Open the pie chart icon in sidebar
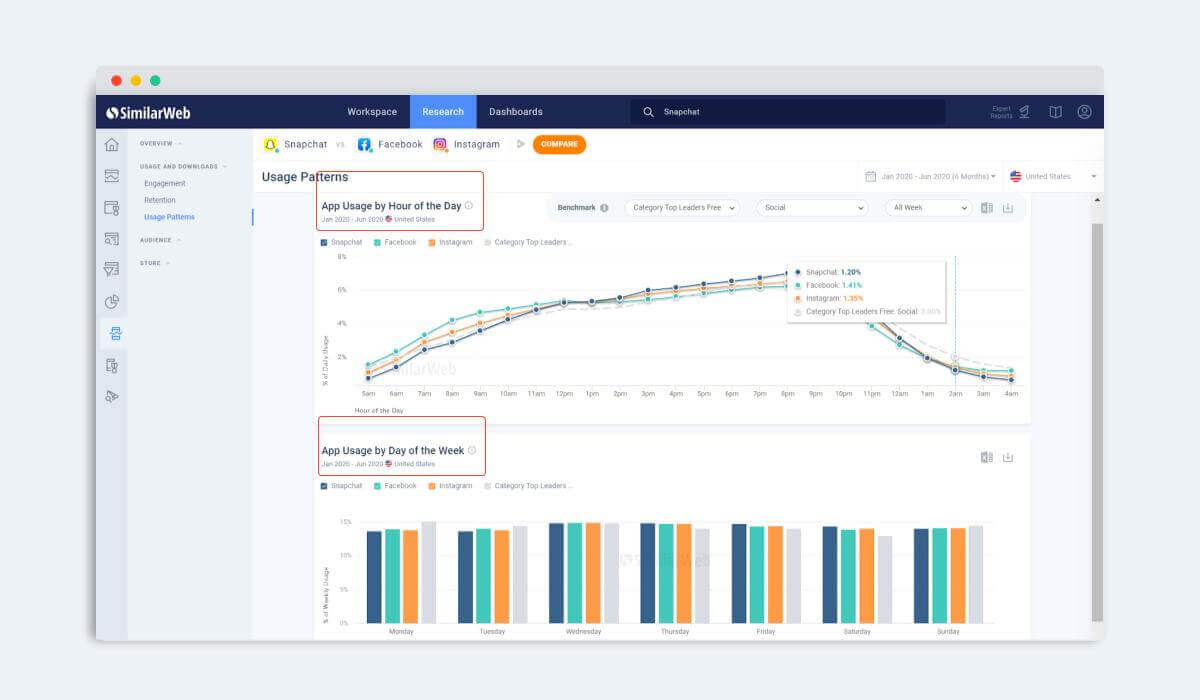Screen dimensions: 1200x700 click(x=111, y=301)
